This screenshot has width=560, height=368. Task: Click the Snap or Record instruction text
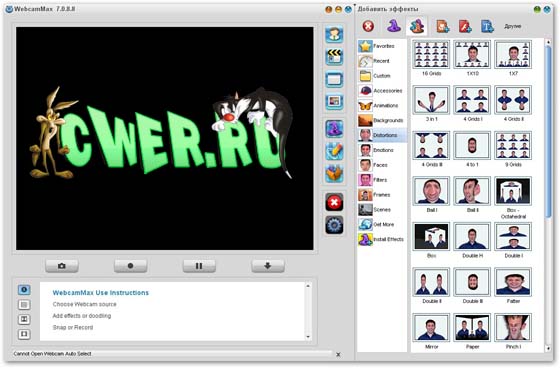tap(73, 327)
